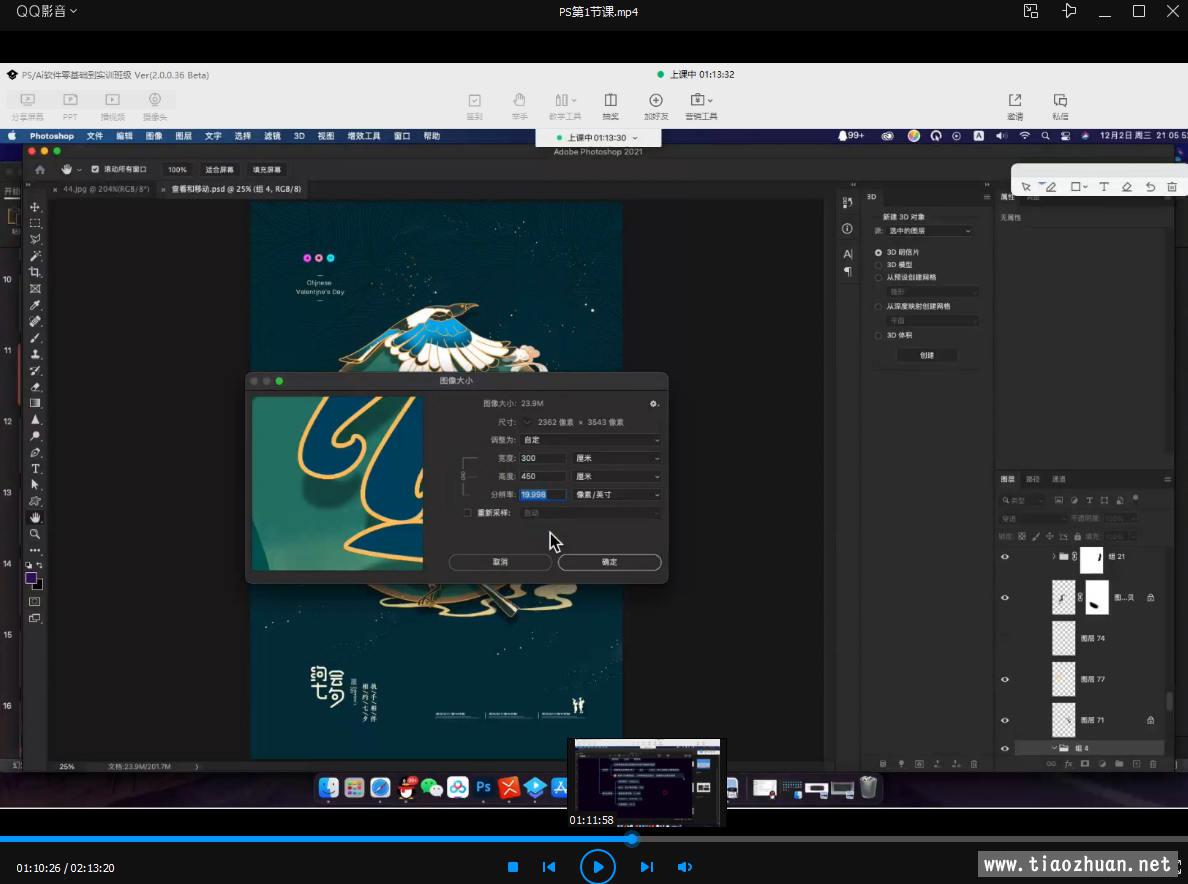
Task: Click the Photoshop Home icon in options bar
Action: 39,170
